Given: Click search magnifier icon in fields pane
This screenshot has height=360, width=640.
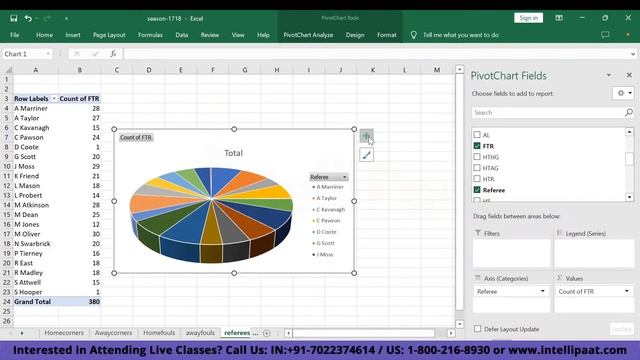Looking at the screenshot, I should (x=629, y=112).
